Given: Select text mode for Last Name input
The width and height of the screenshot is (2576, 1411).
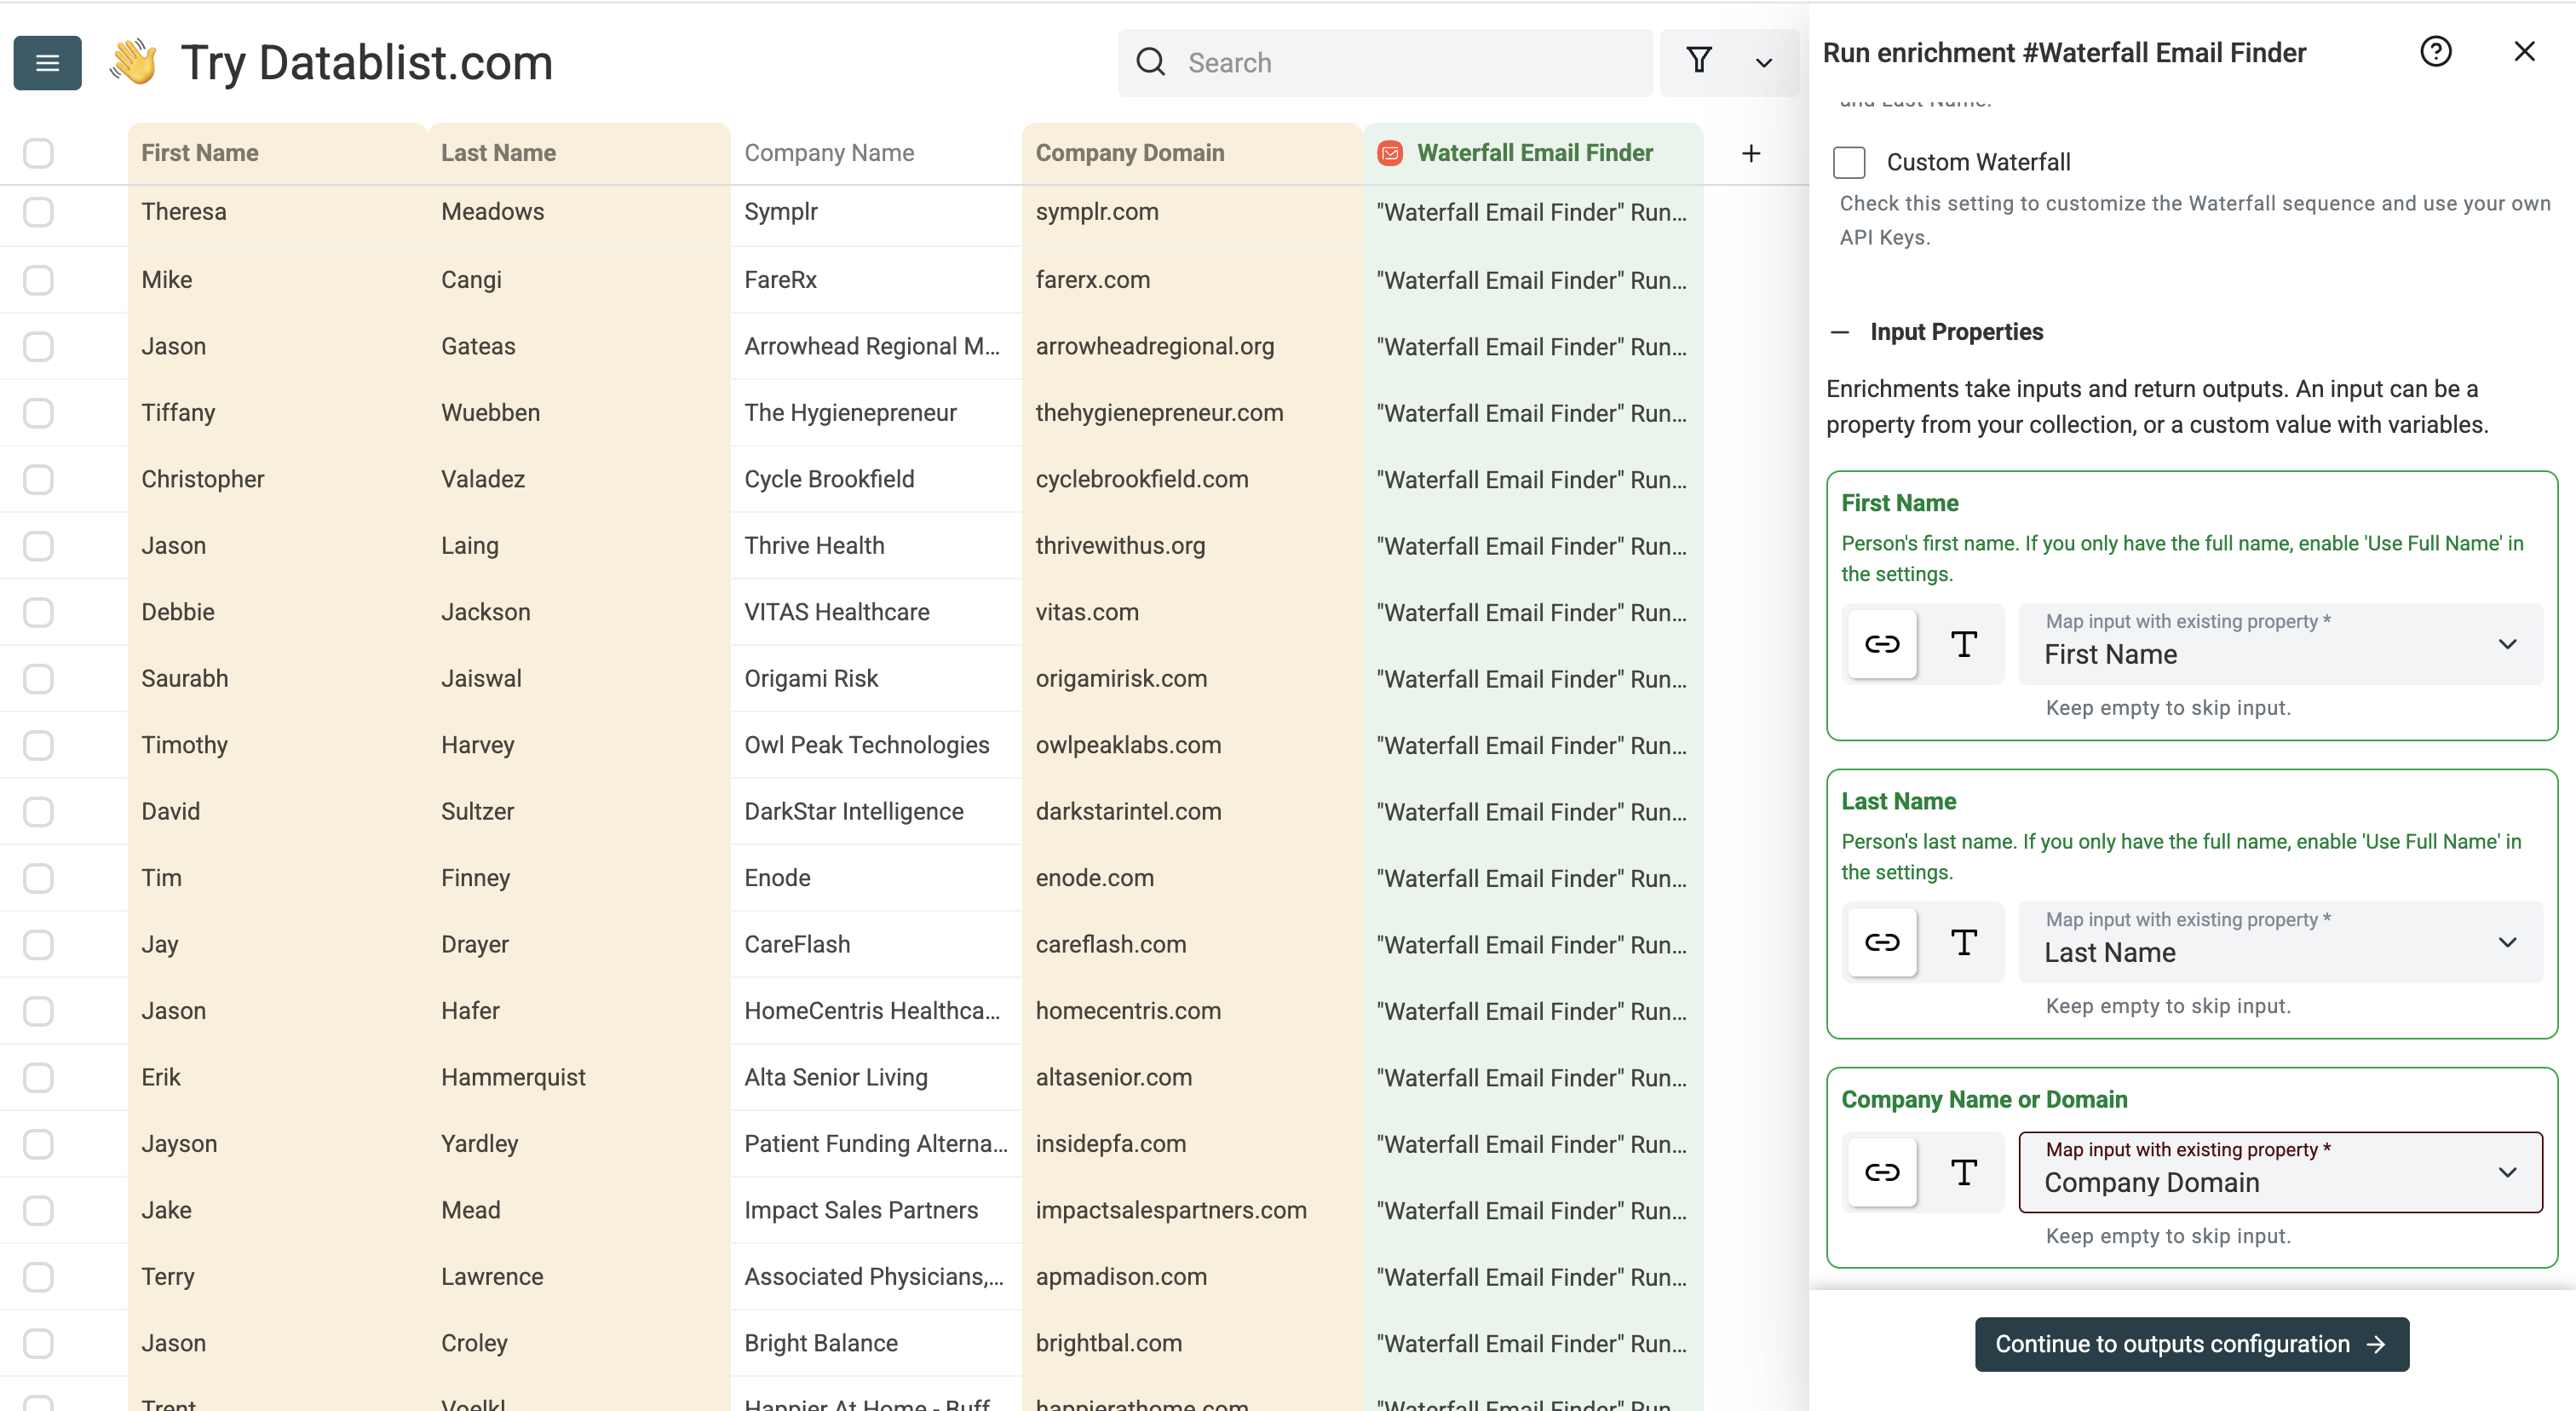Looking at the screenshot, I should (x=1964, y=942).
